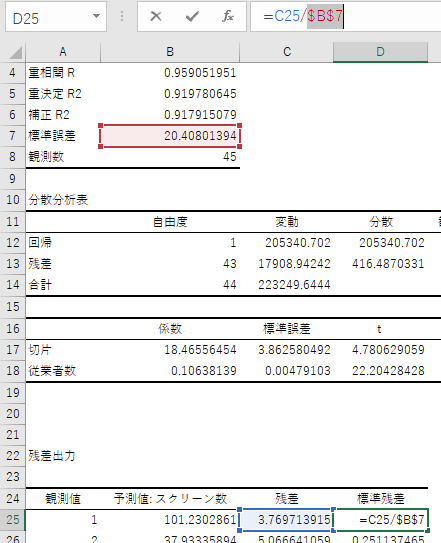The height and width of the screenshot is (543, 441).
Task: Click the 分散 column heading
Action: point(381,222)
